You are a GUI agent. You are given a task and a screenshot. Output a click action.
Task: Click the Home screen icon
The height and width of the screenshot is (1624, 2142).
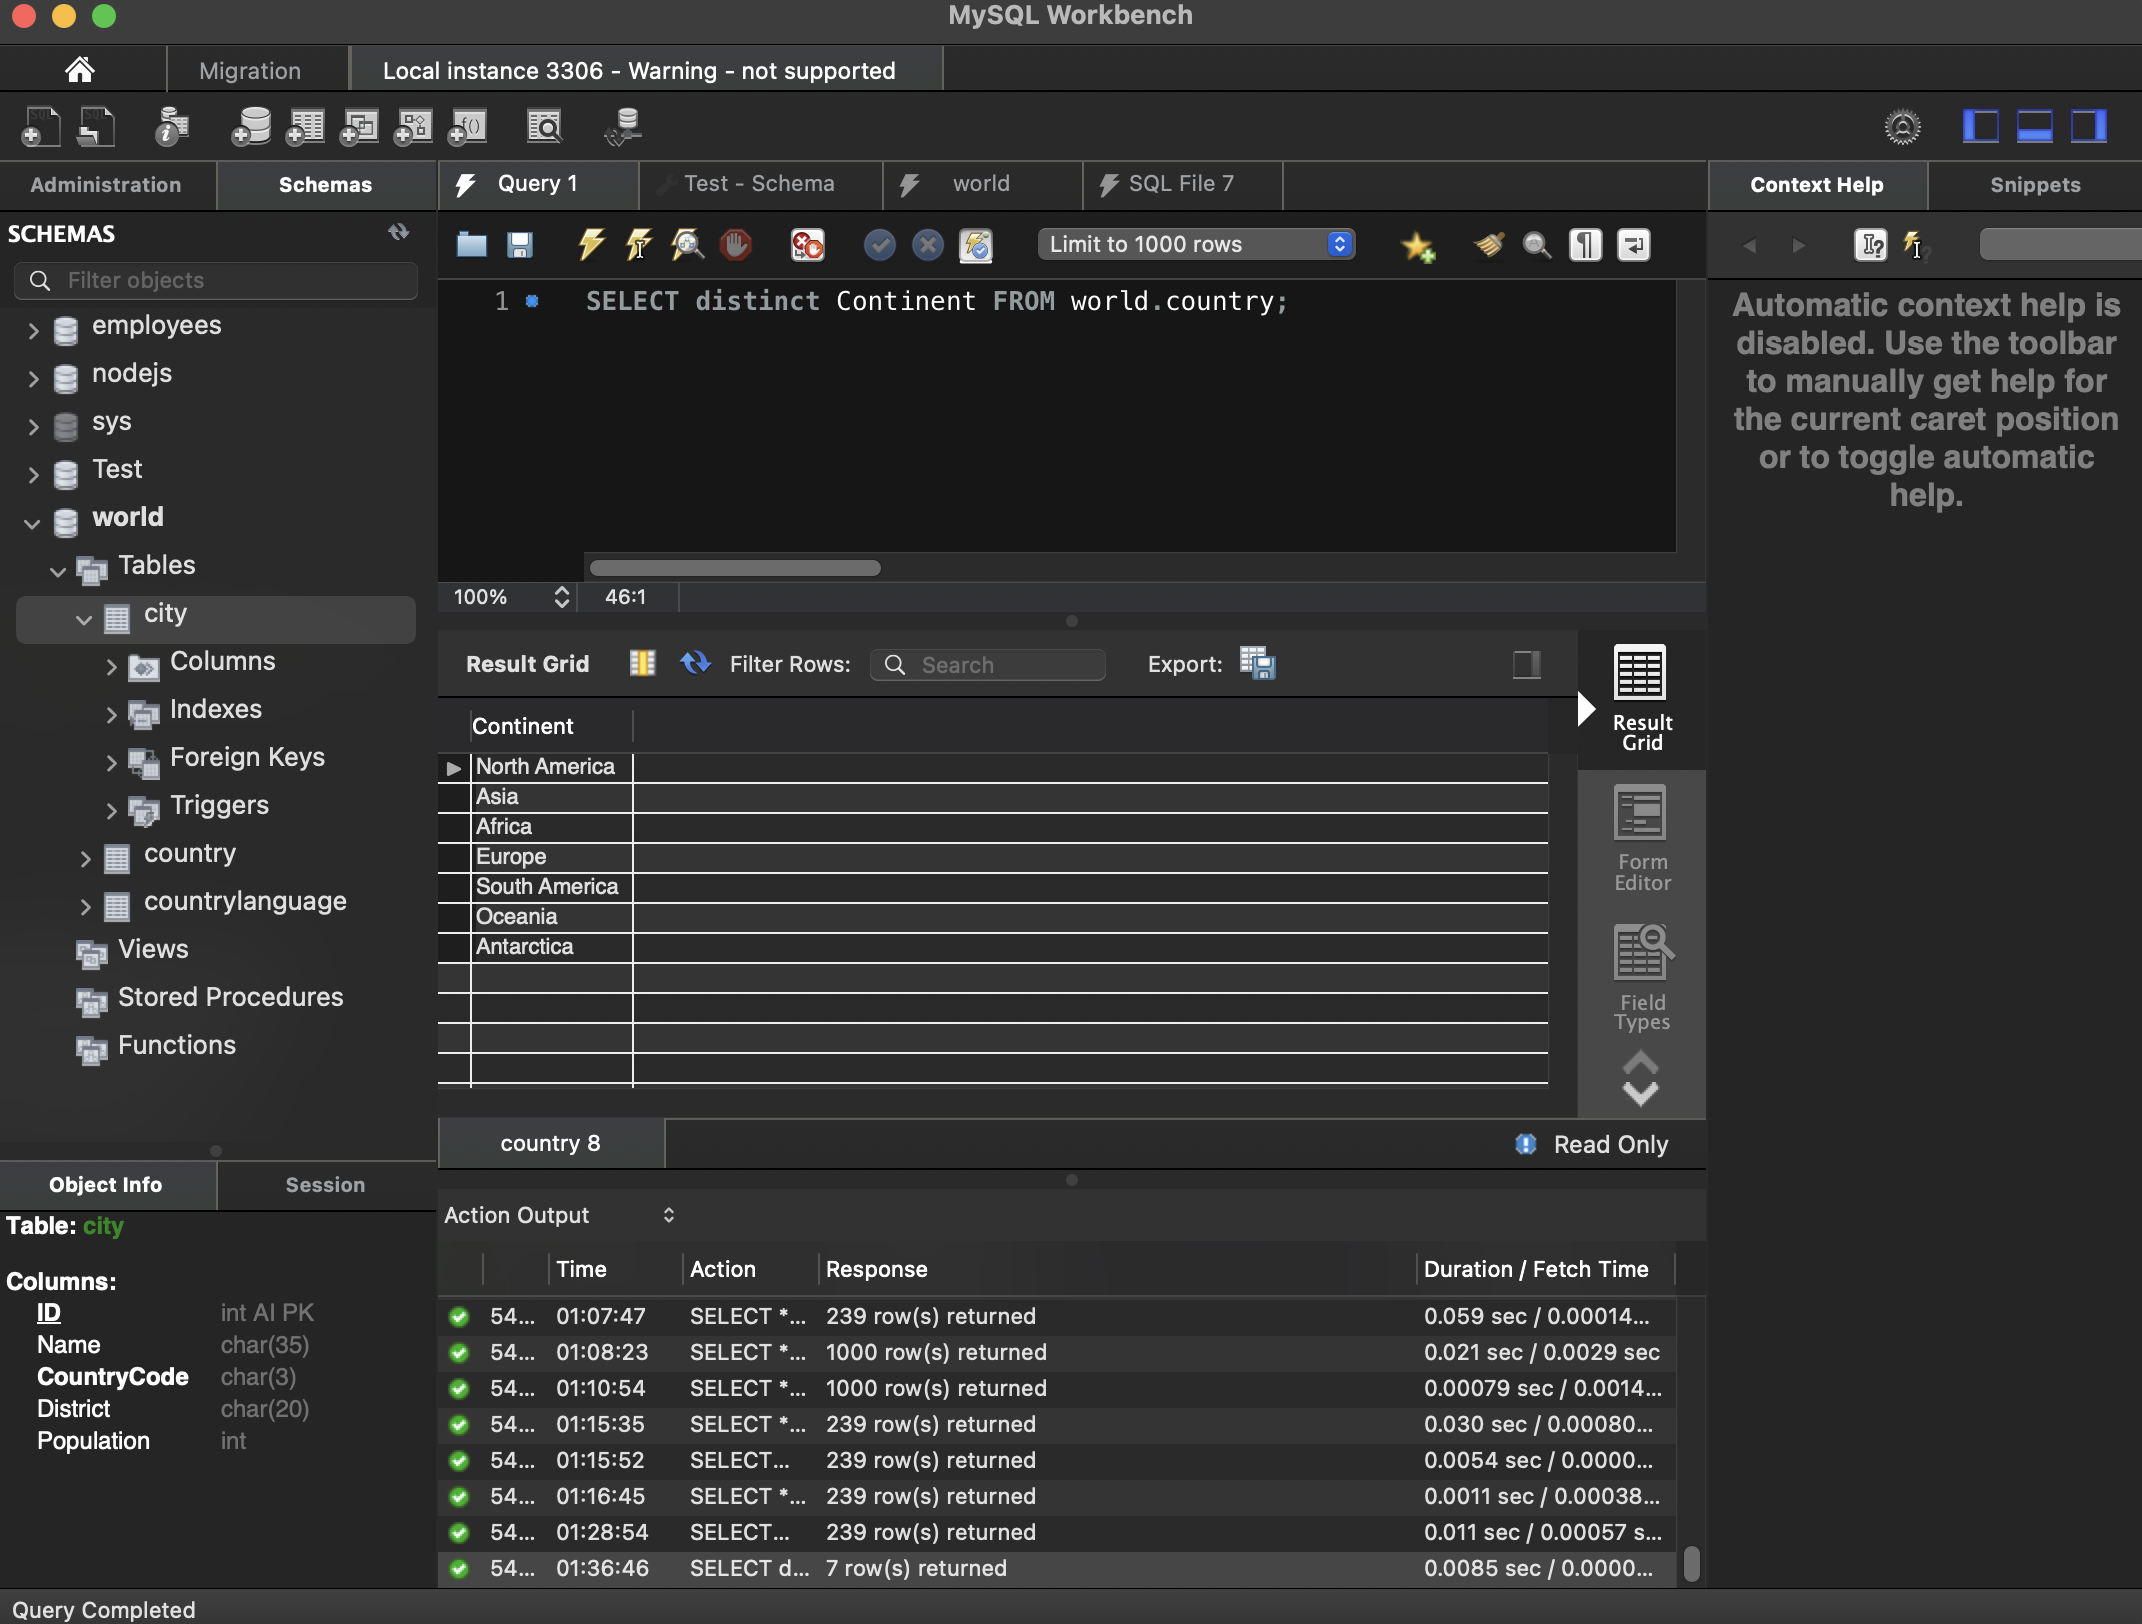click(x=80, y=69)
